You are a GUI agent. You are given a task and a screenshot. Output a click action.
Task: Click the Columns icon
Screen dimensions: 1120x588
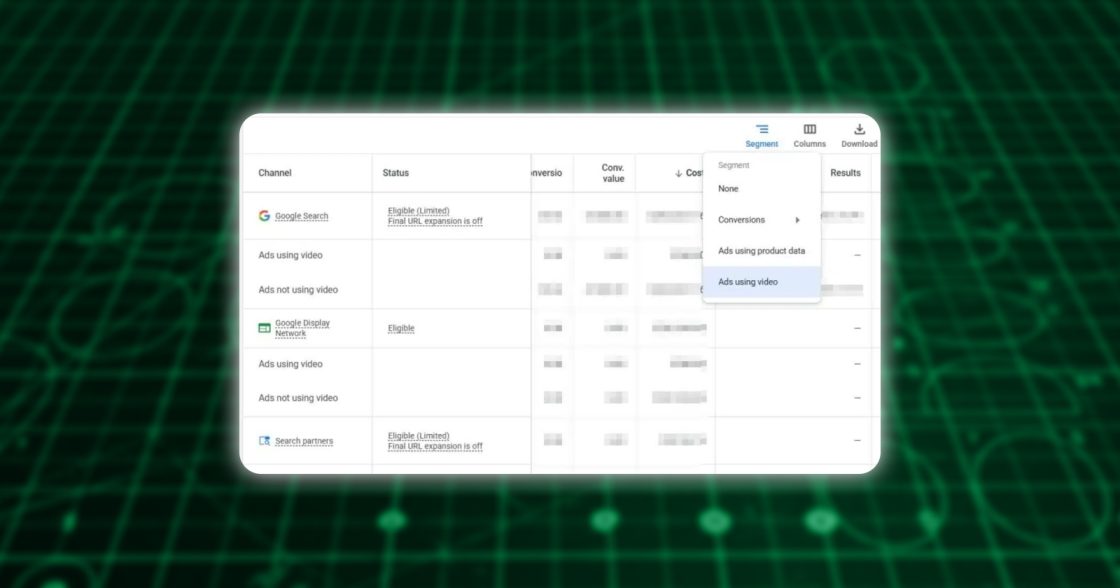[x=809, y=129]
